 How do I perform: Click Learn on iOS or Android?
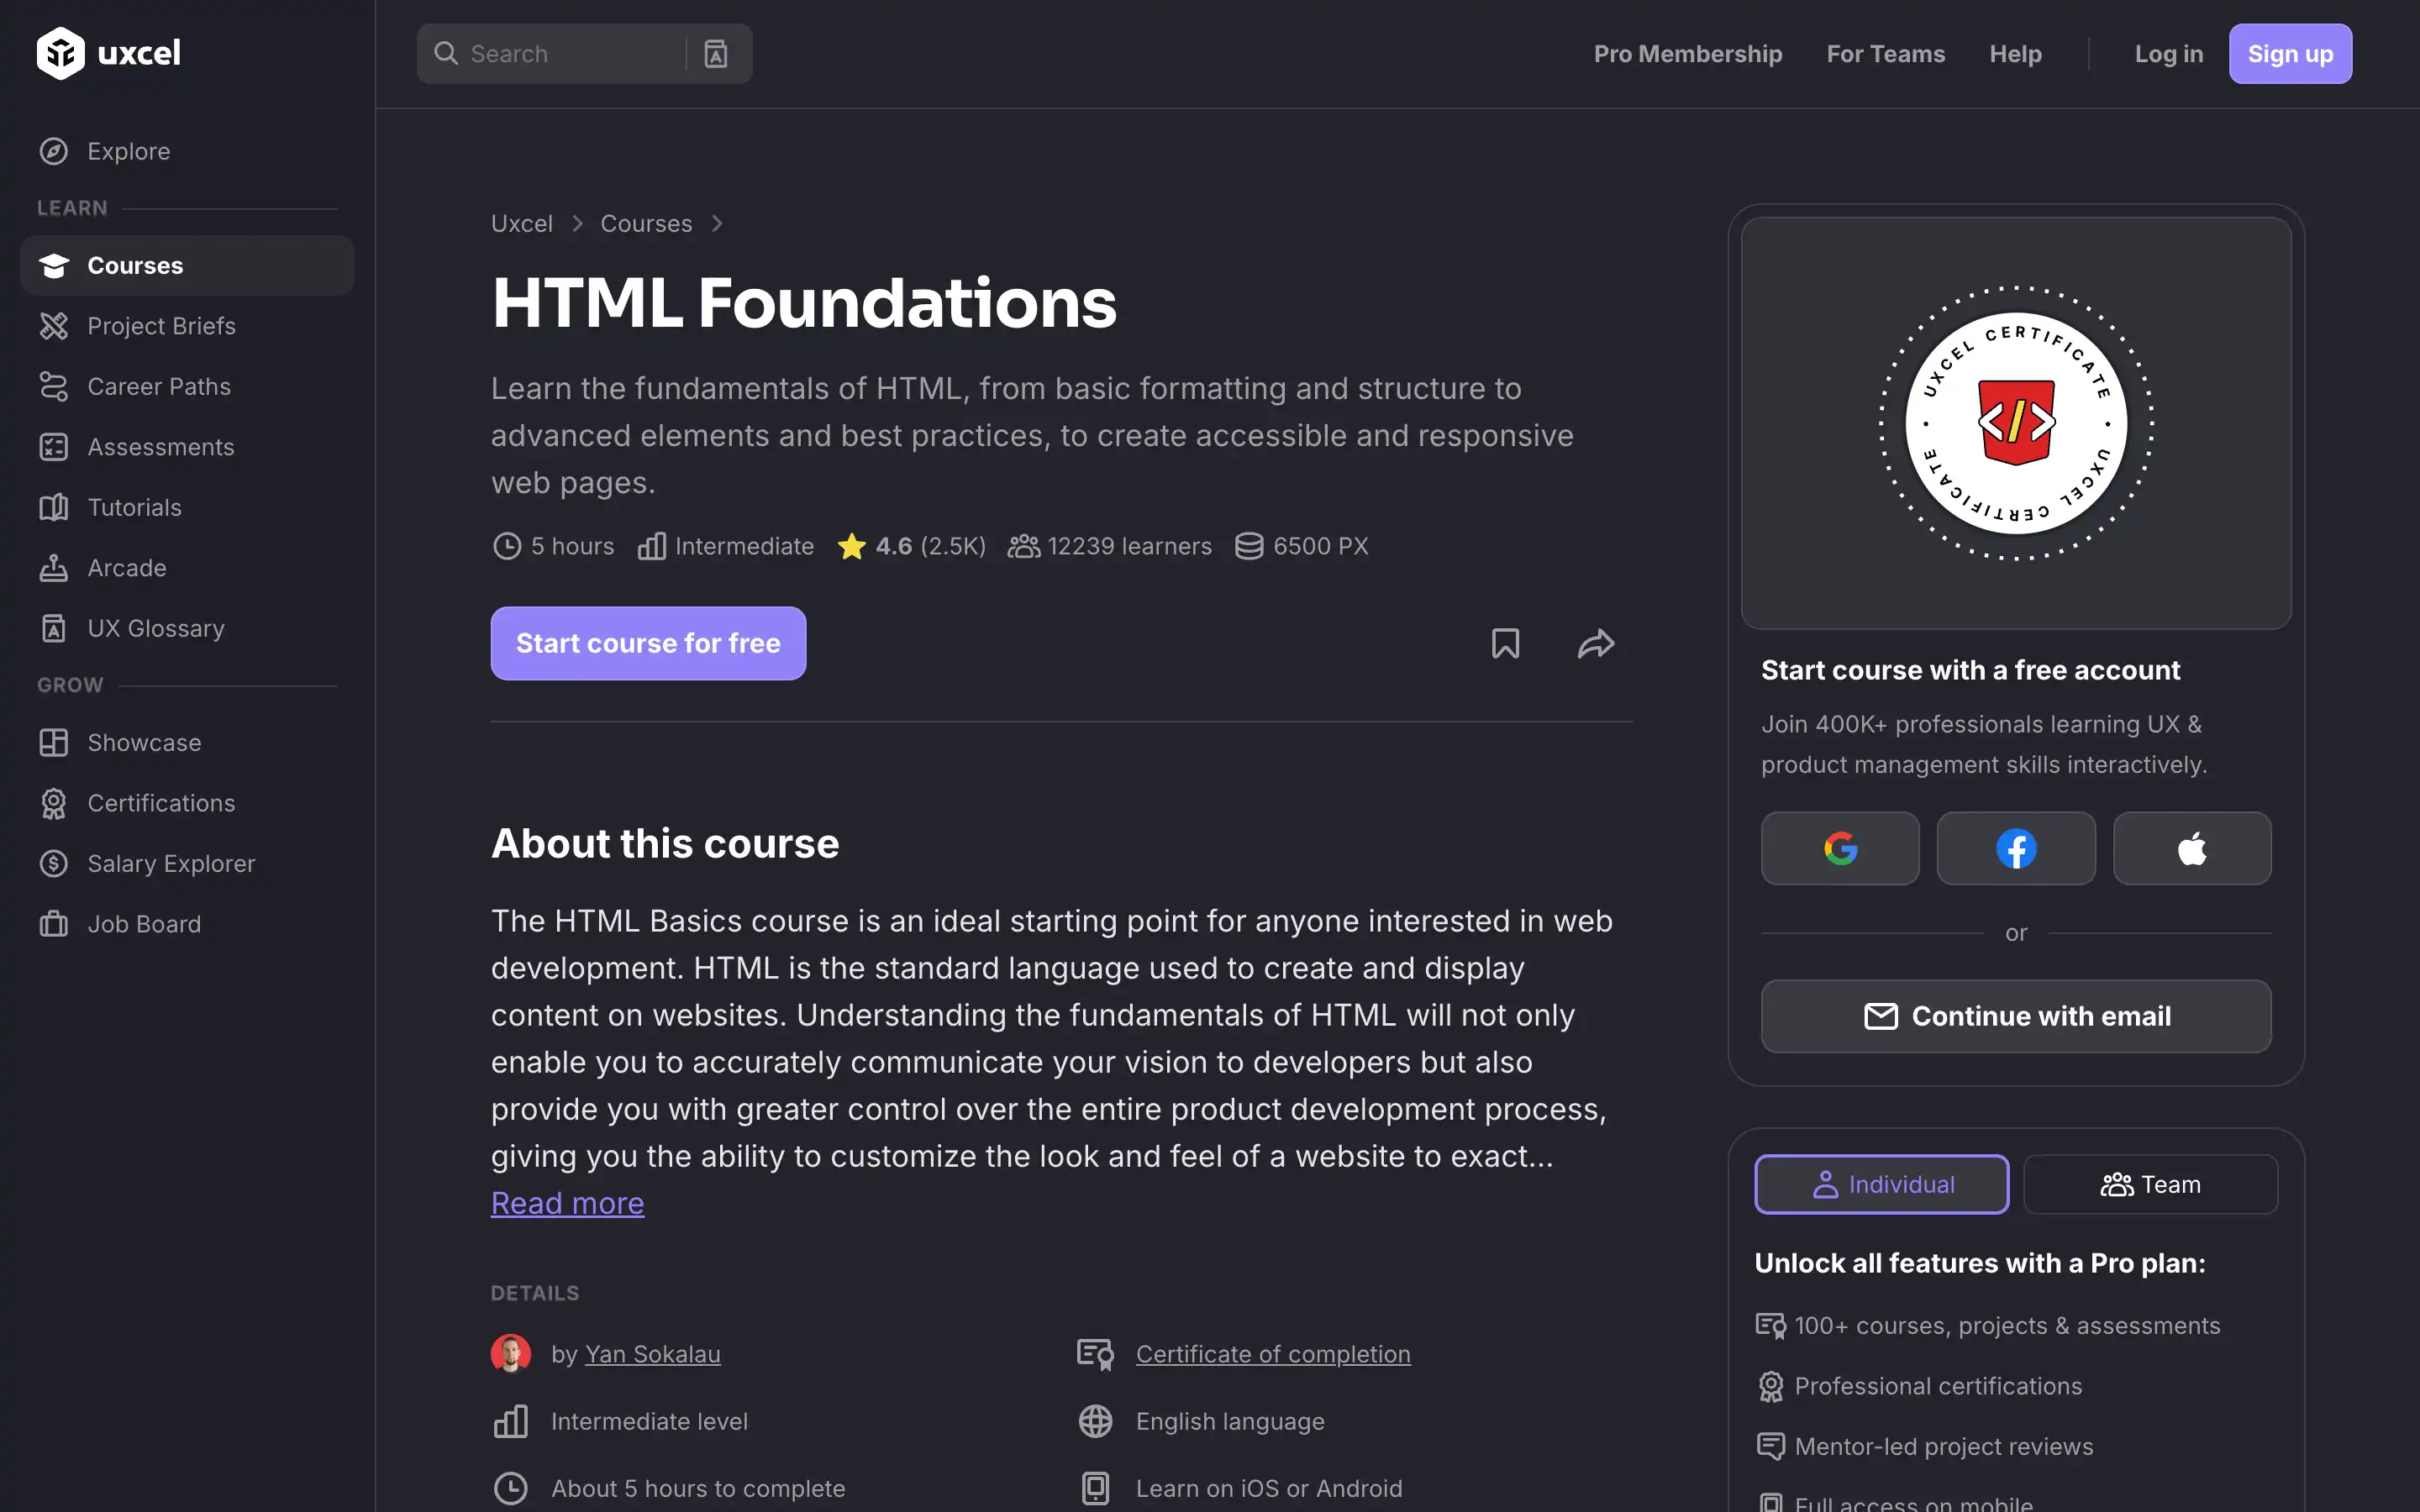click(1269, 1488)
